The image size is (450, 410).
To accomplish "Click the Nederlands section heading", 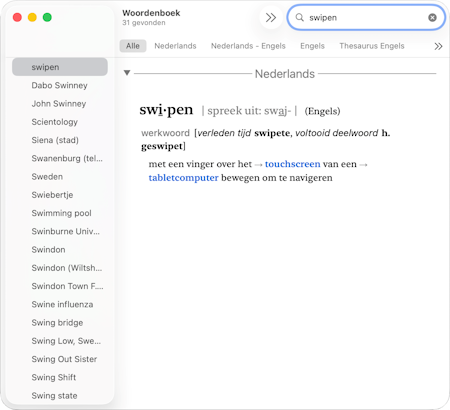I will click(x=285, y=74).
